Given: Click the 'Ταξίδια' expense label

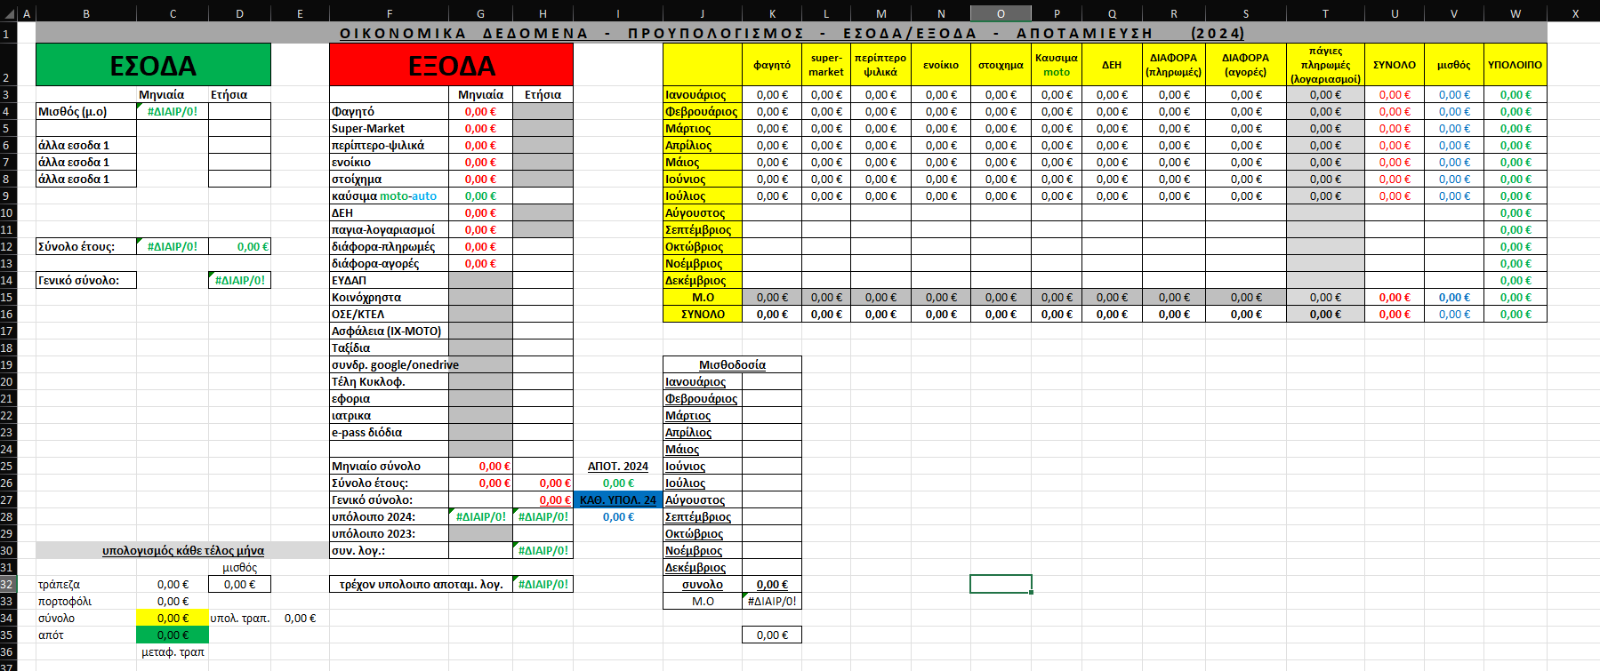Looking at the screenshot, I should 389,348.
